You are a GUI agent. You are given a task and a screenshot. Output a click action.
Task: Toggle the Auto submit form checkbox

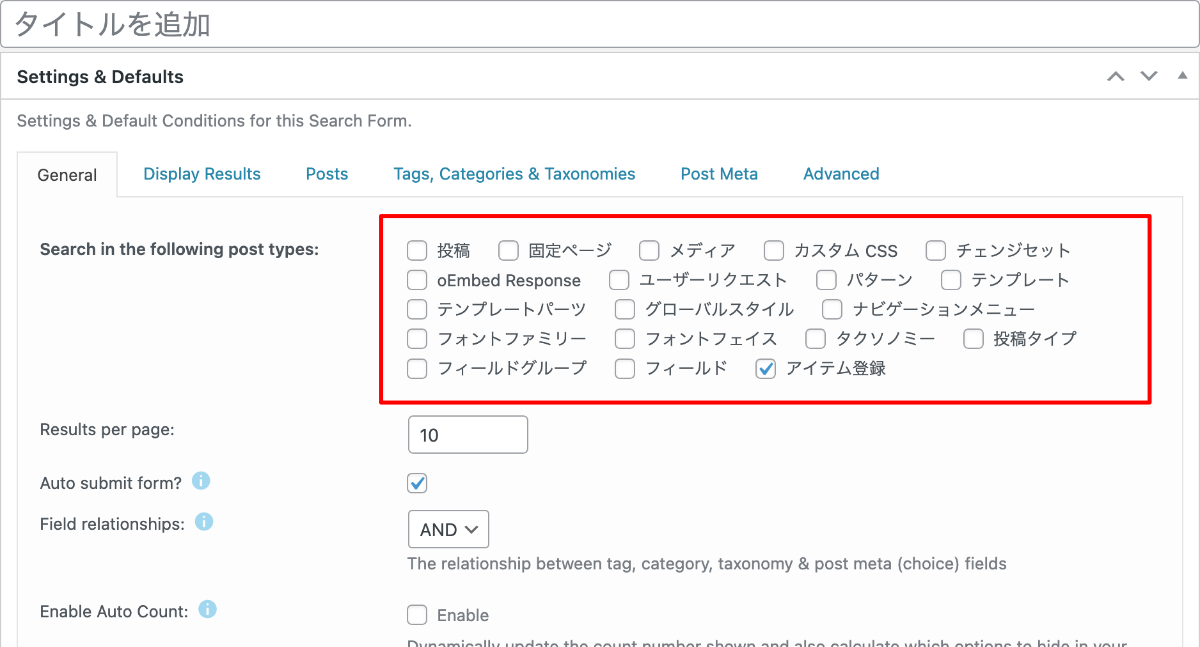pyautogui.click(x=418, y=484)
